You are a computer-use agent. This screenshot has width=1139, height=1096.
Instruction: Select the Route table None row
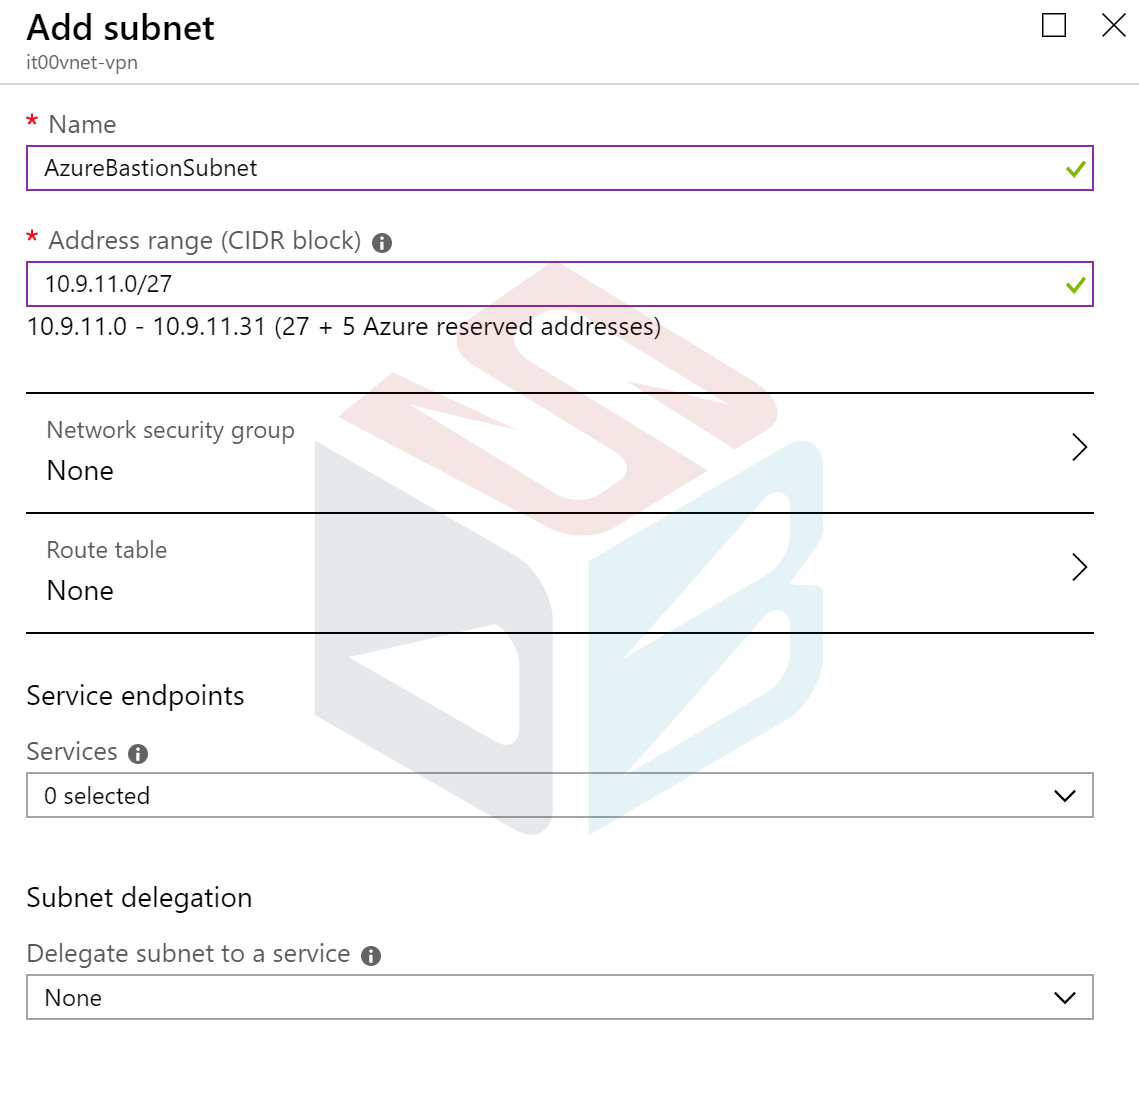pyautogui.click(x=559, y=573)
